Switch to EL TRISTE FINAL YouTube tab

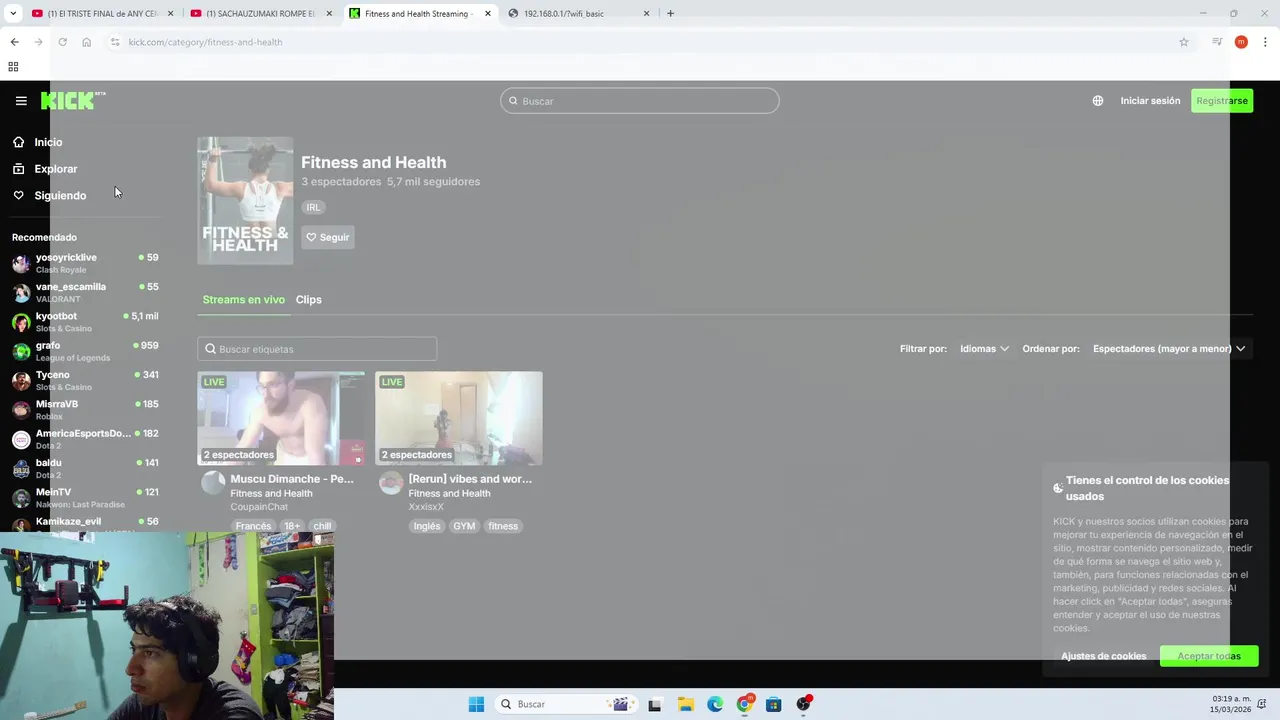point(103,14)
